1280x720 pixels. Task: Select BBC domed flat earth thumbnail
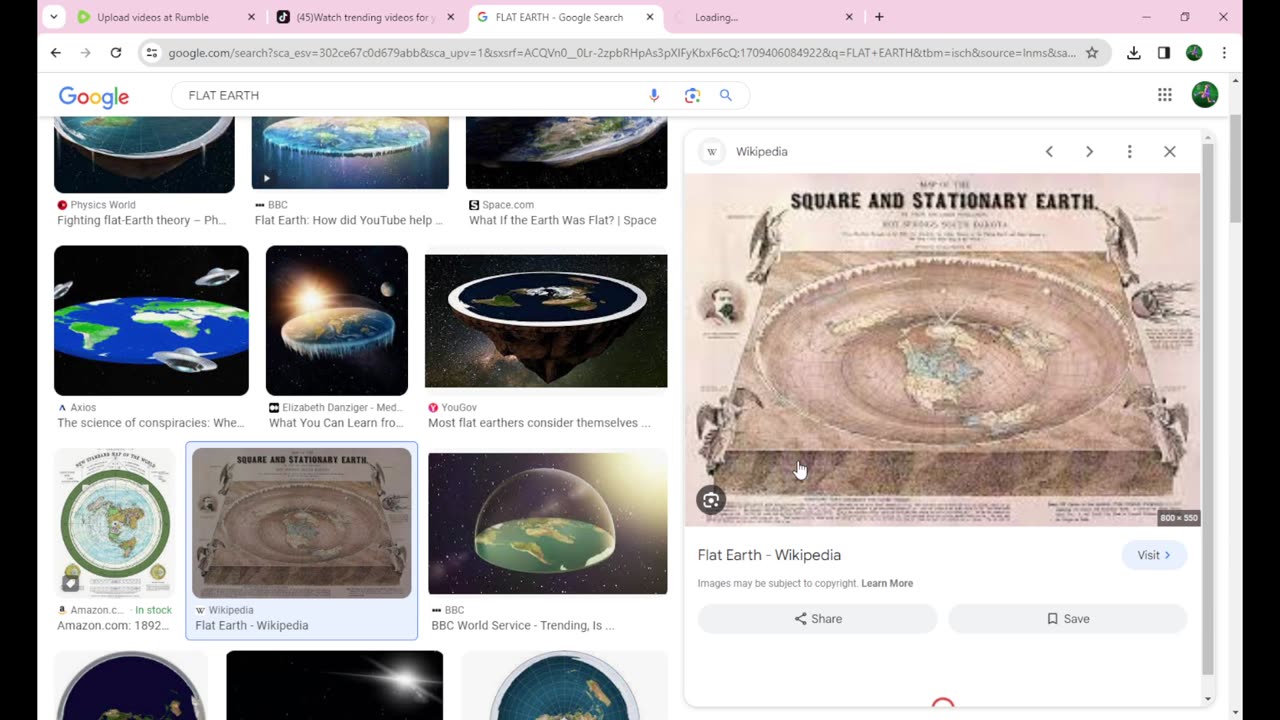(x=548, y=524)
